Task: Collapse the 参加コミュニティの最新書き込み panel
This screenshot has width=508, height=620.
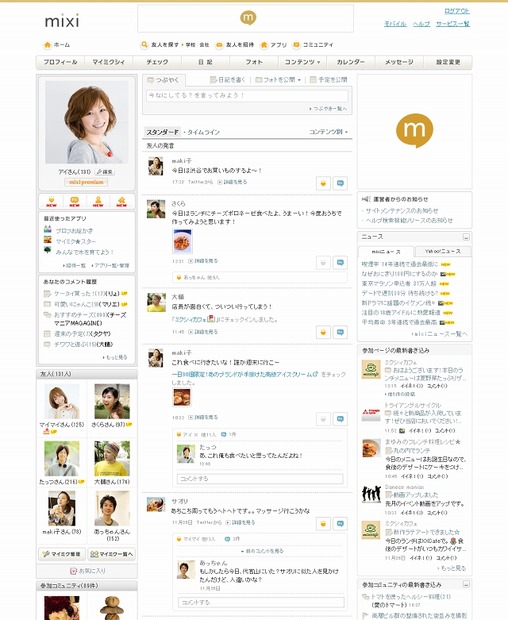Action: click(x=466, y=584)
